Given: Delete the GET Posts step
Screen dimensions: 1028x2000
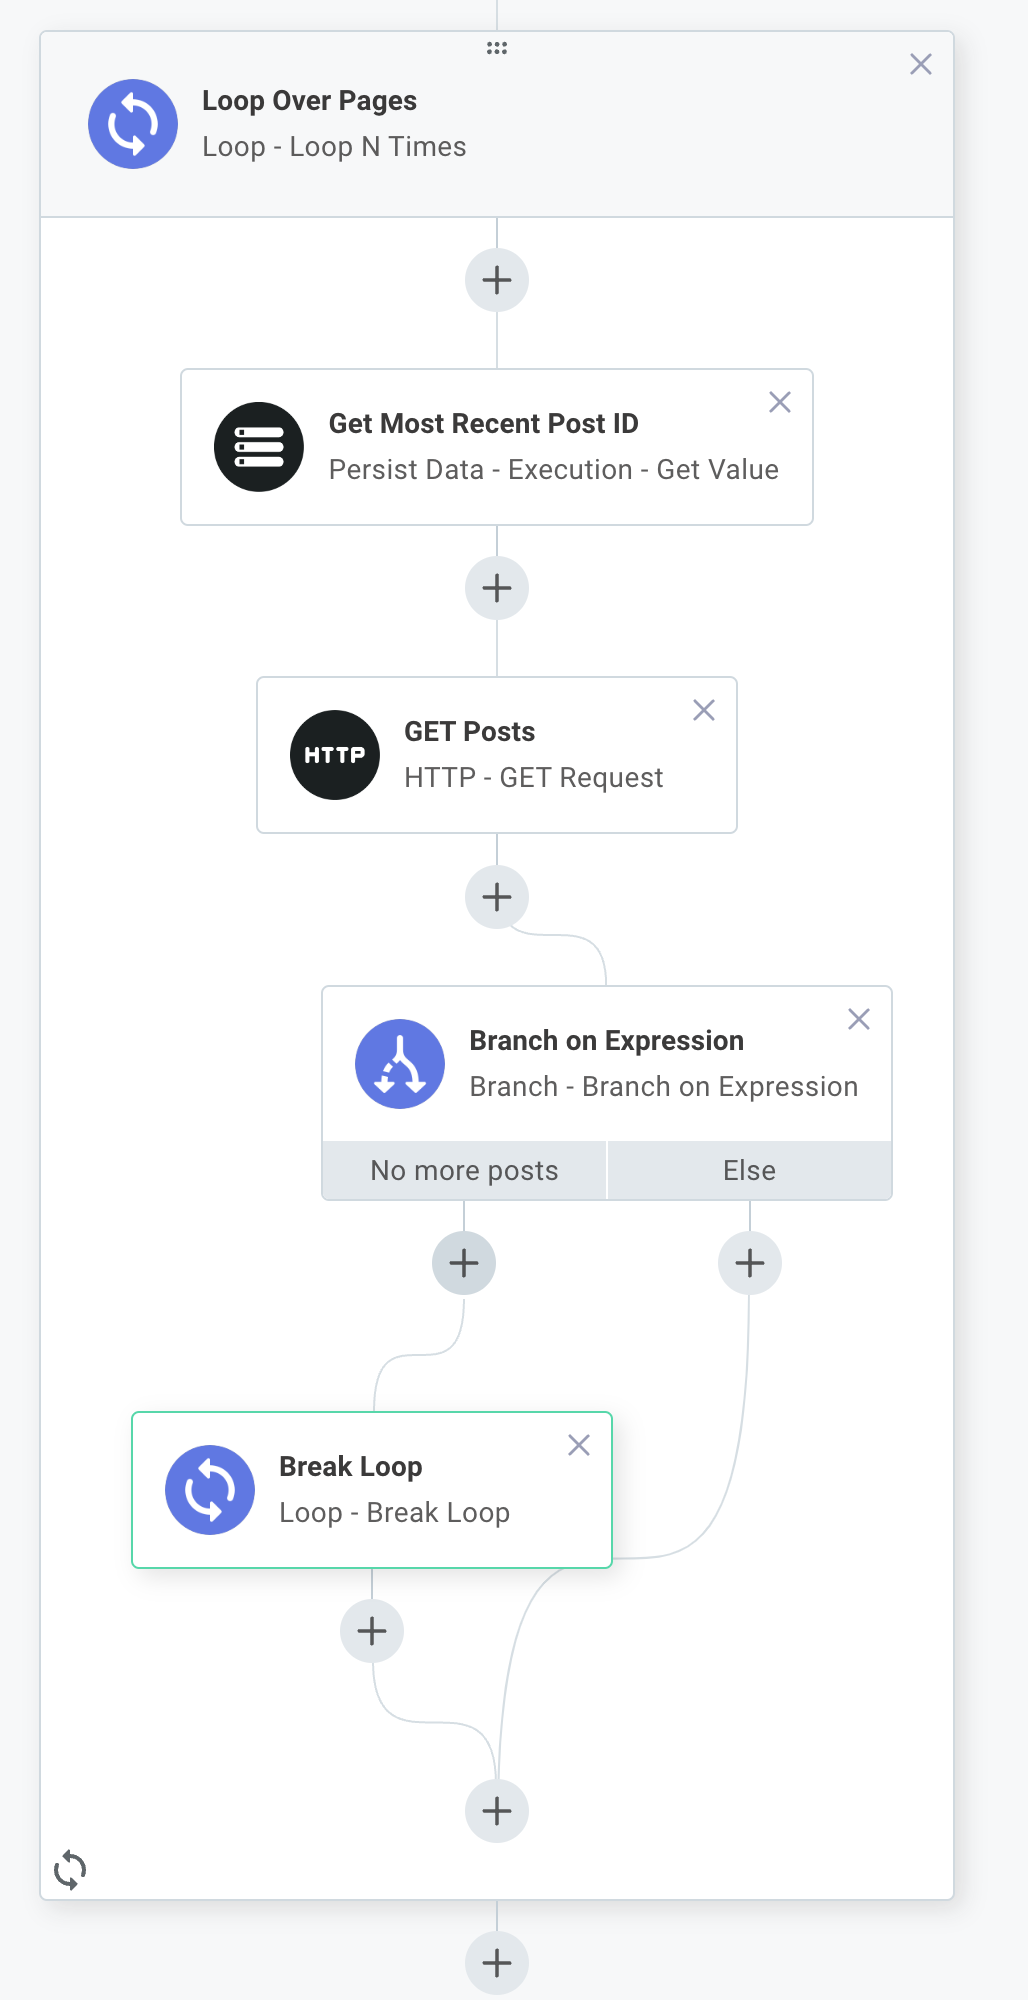Looking at the screenshot, I should click(704, 710).
